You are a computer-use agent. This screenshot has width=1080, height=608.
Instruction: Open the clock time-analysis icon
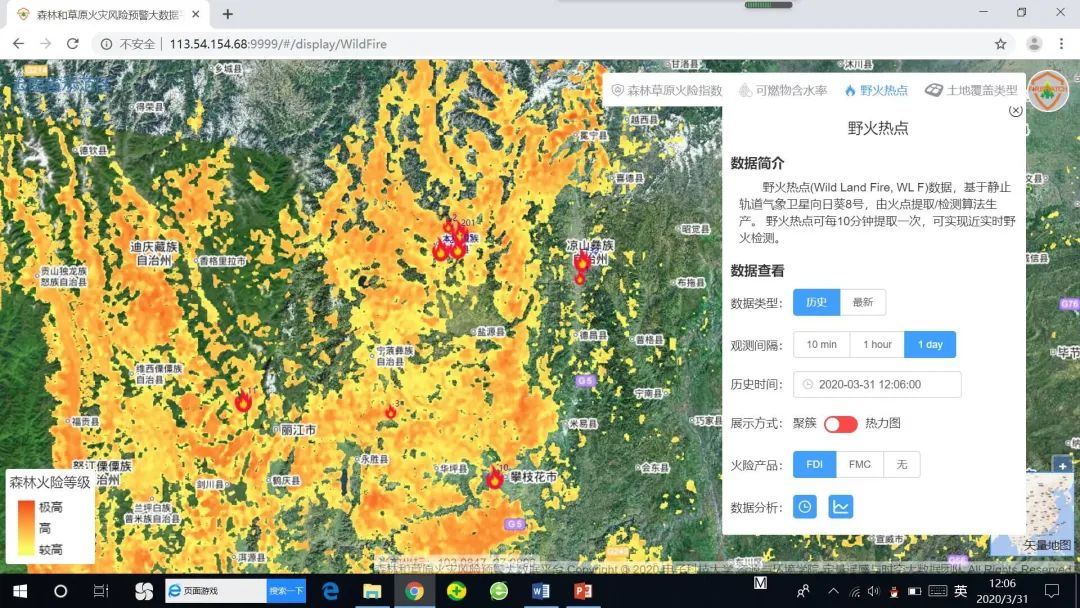click(x=804, y=507)
